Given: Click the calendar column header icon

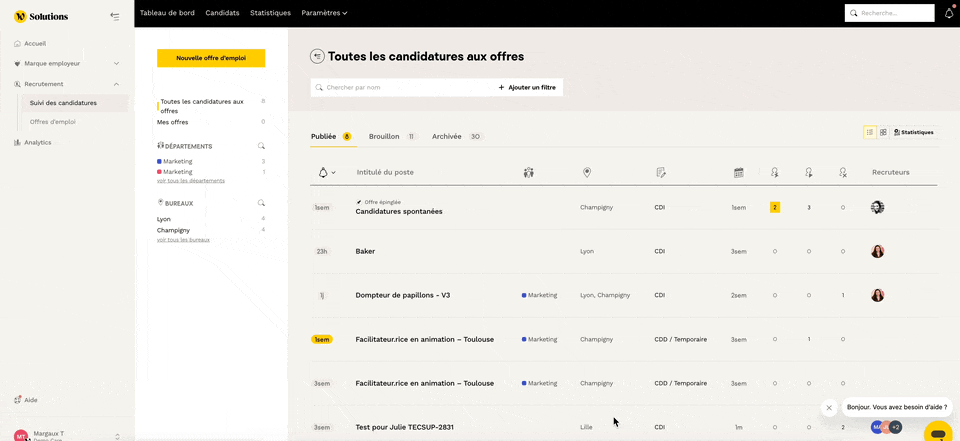Looking at the screenshot, I should coord(738,172).
